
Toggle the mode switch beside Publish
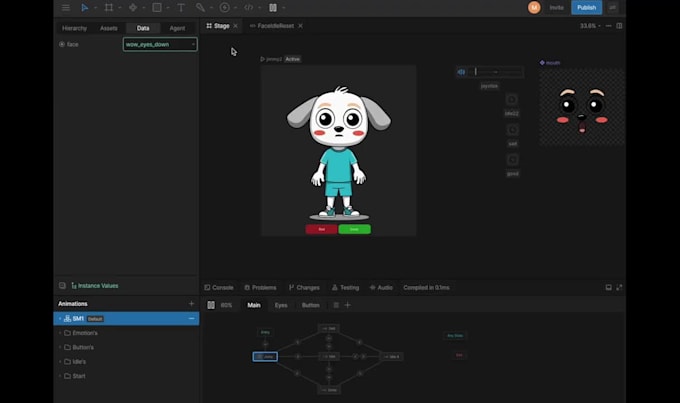(x=612, y=7)
